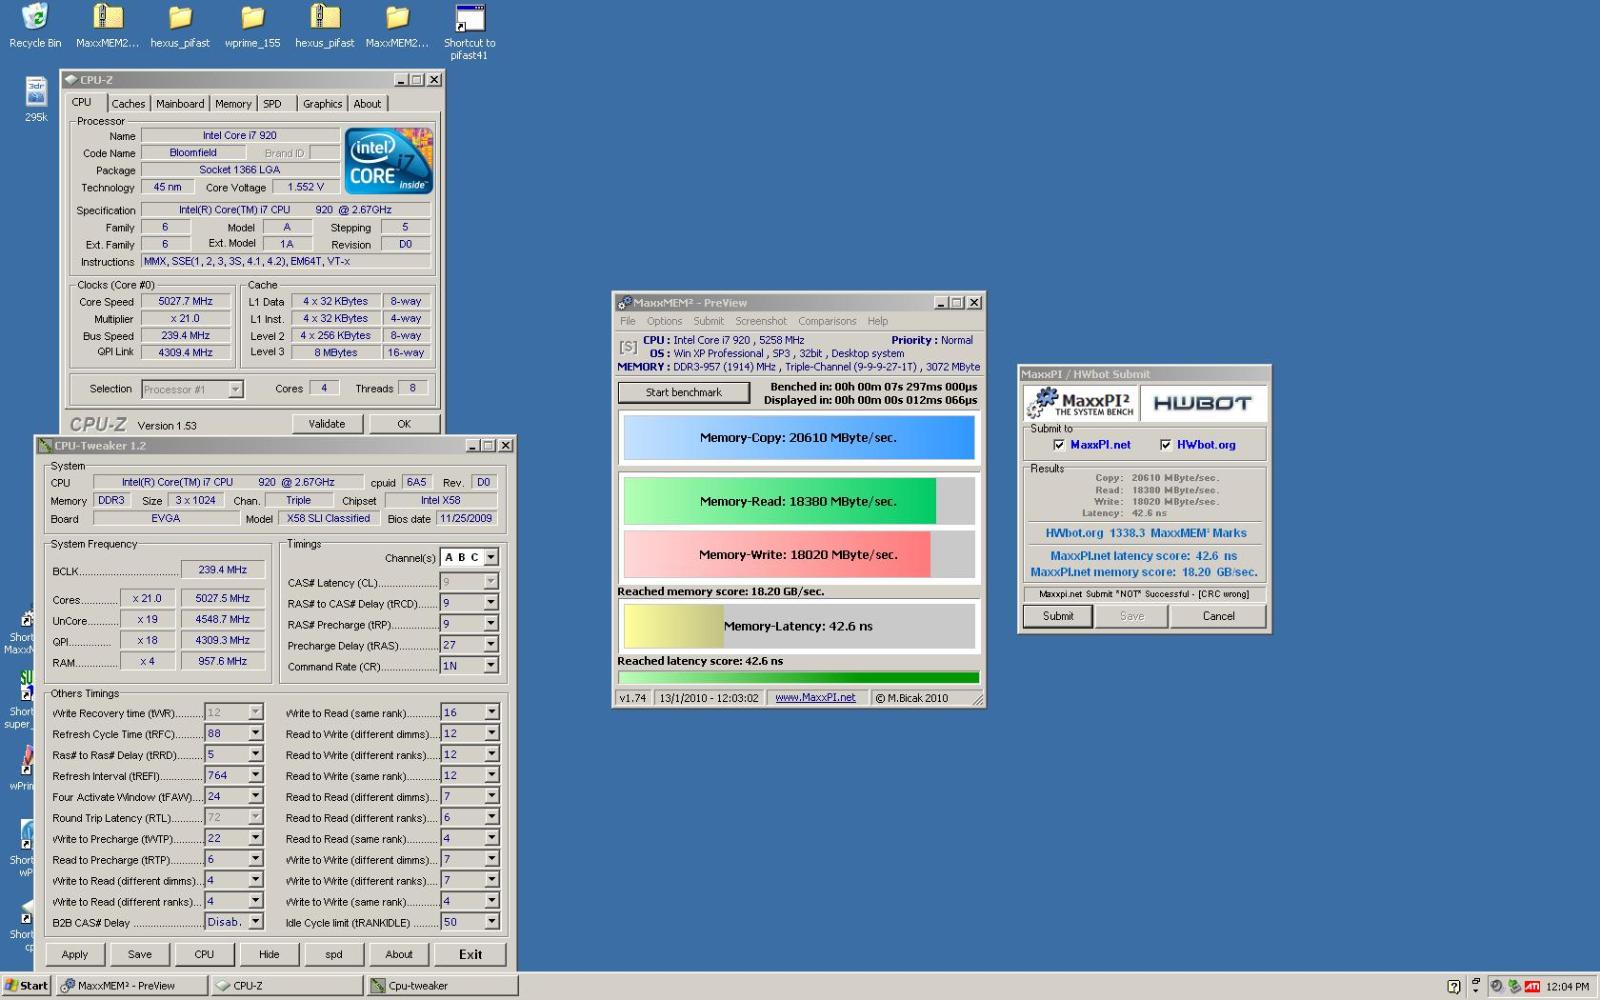Click the Exit button in CPU-Tweaker

coord(471,954)
